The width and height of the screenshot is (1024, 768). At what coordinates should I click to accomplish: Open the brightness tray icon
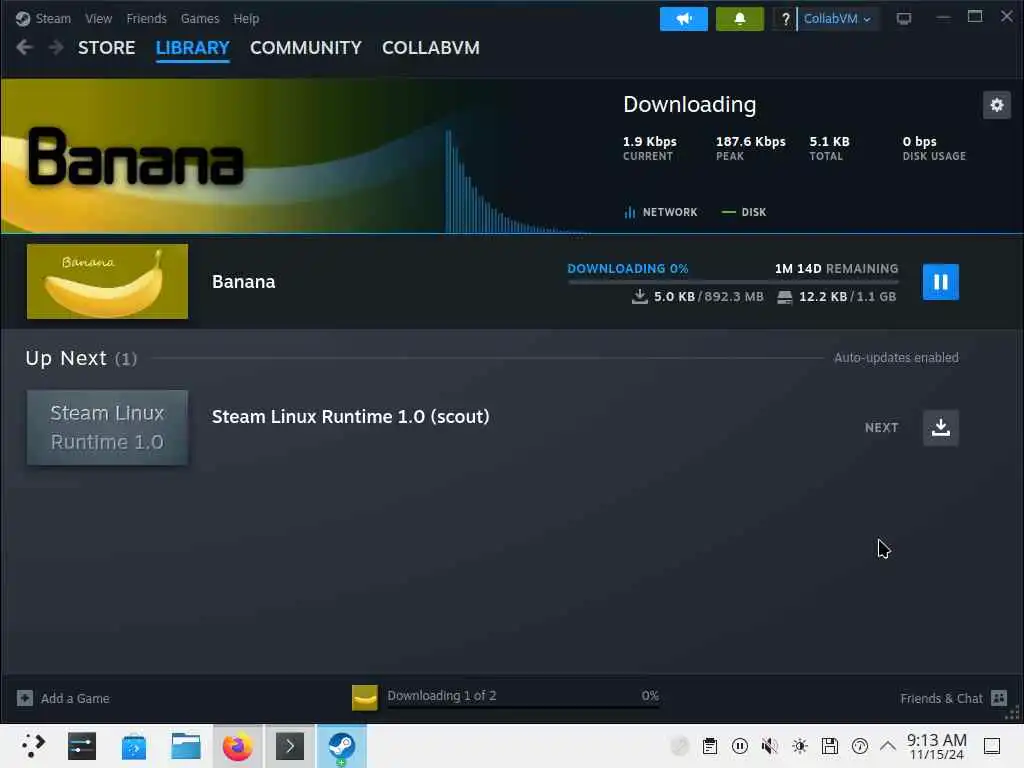tap(800, 746)
